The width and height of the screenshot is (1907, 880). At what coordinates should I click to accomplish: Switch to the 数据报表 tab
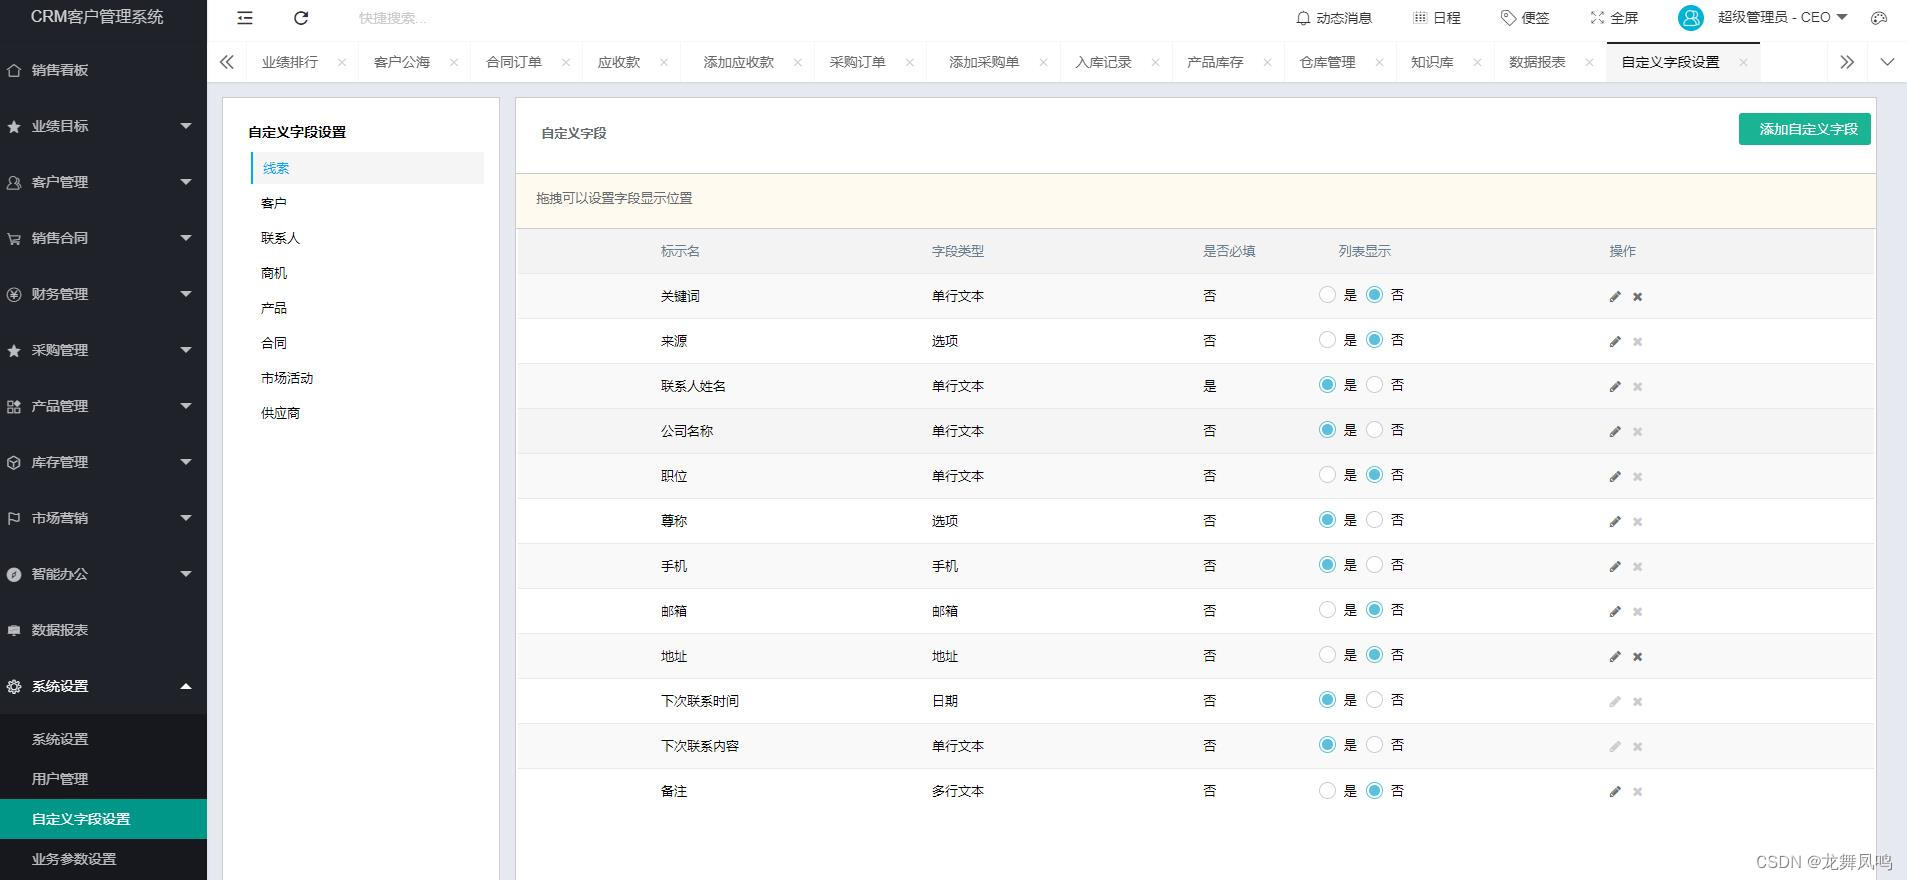[1537, 62]
